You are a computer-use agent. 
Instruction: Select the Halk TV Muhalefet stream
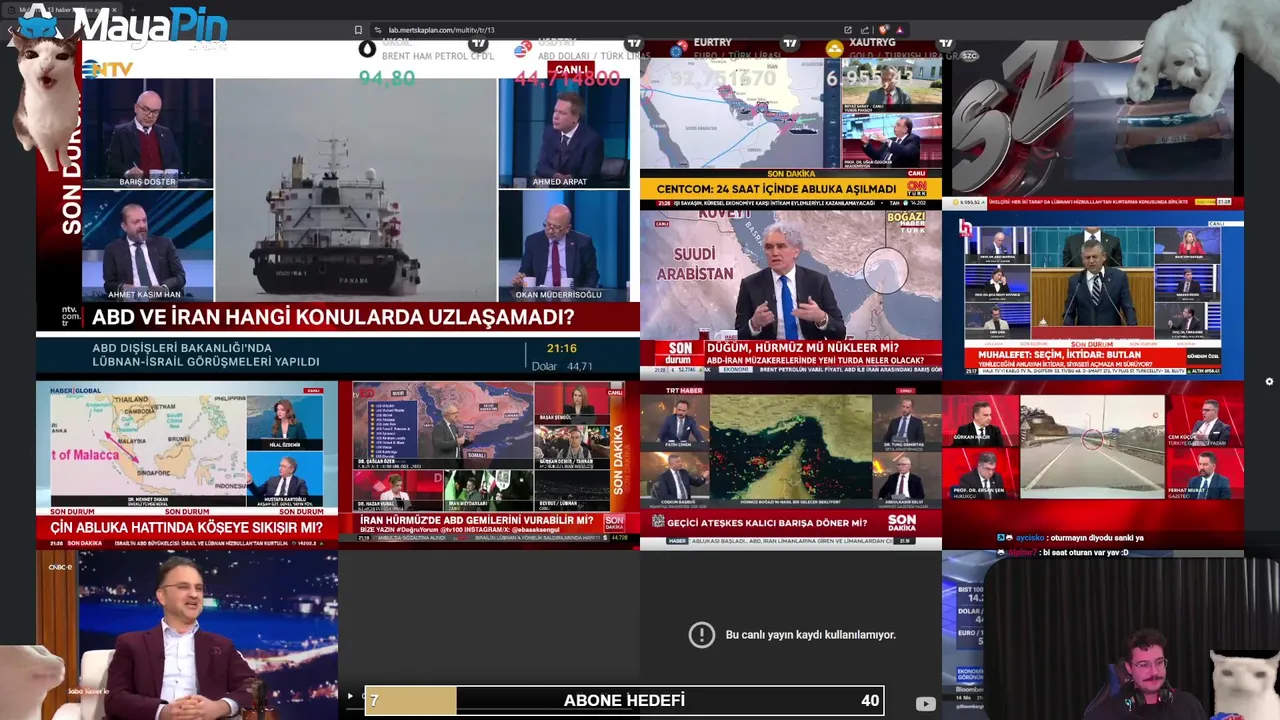[1093, 294]
